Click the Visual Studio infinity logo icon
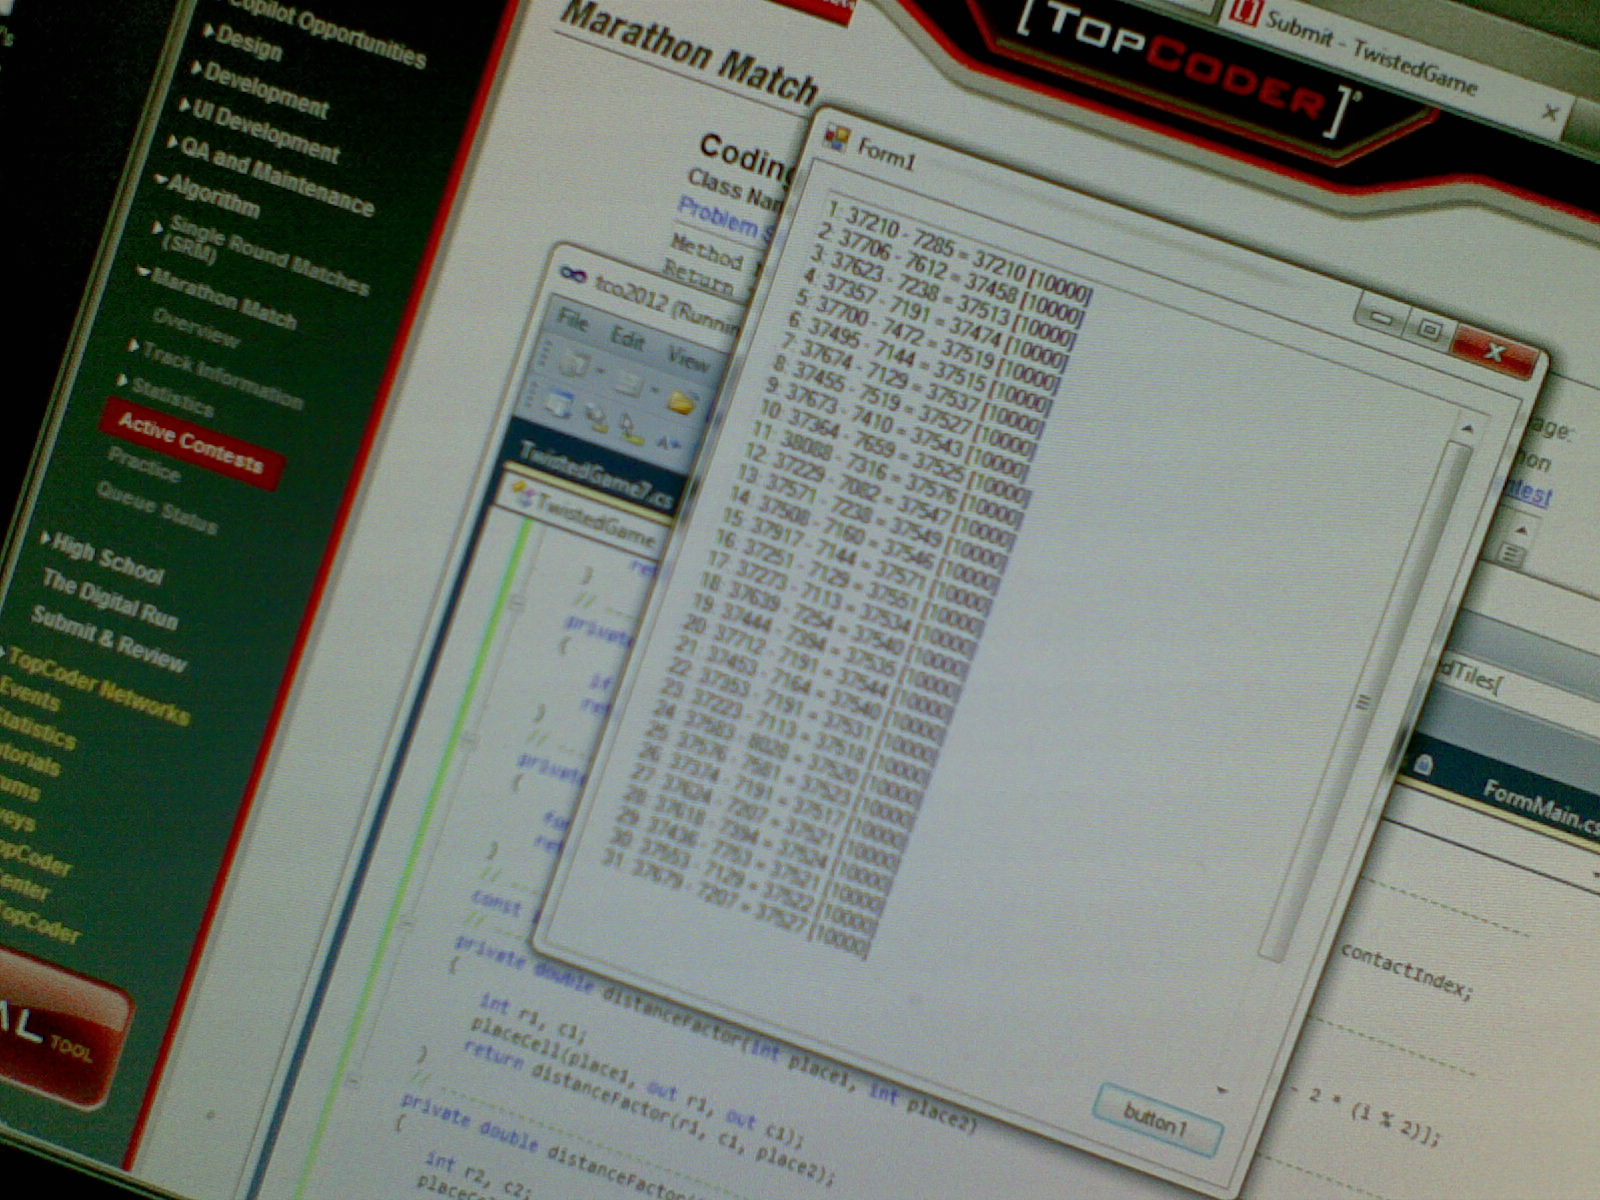 571,273
